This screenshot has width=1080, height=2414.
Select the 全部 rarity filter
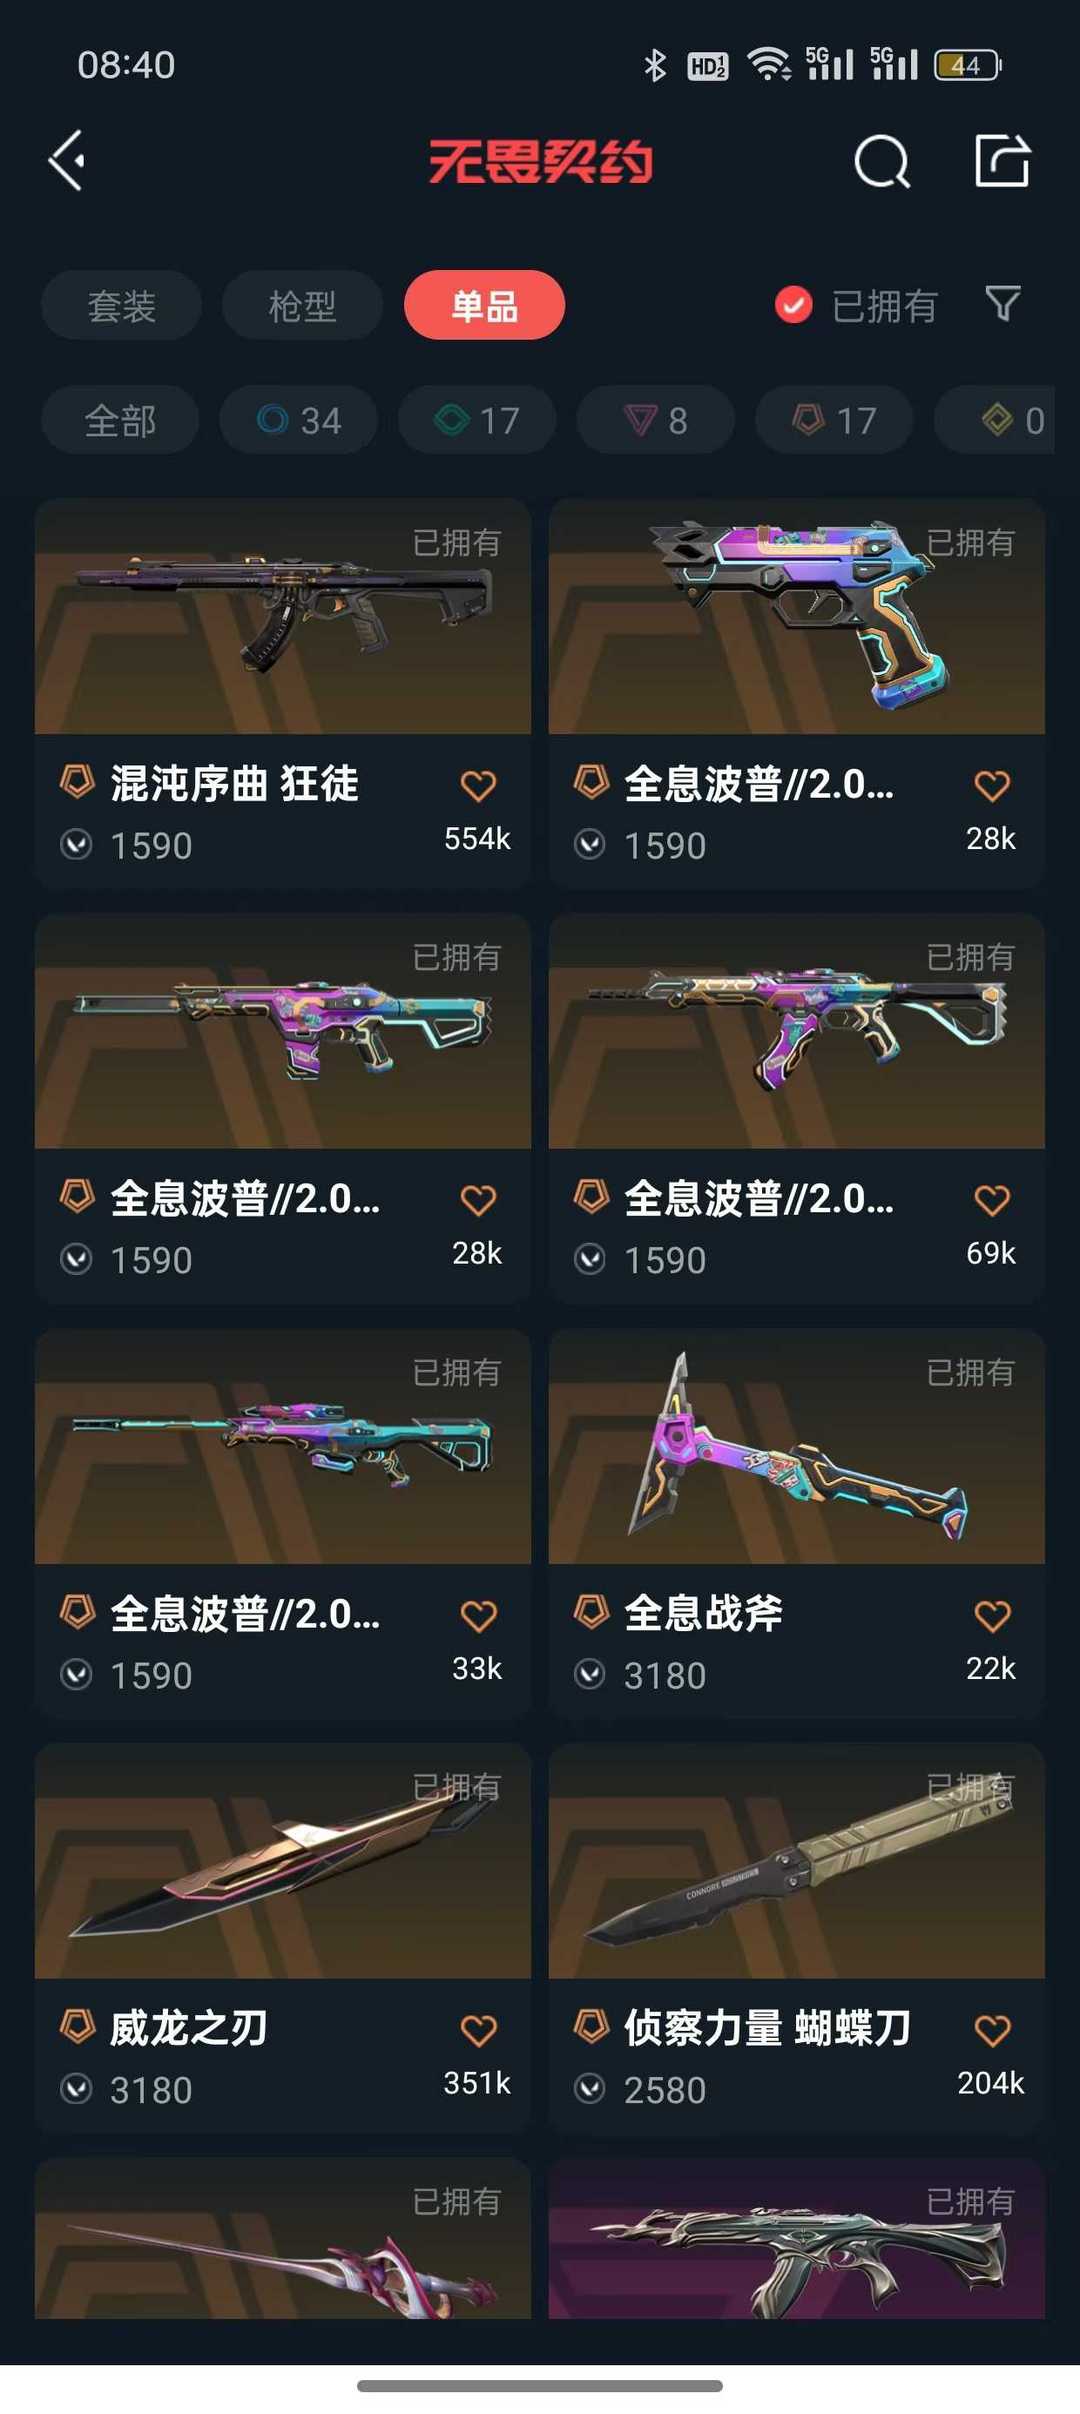pos(120,420)
